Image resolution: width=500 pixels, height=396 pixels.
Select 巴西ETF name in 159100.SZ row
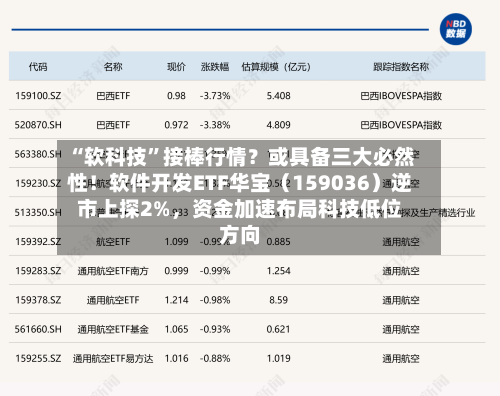click(x=113, y=96)
